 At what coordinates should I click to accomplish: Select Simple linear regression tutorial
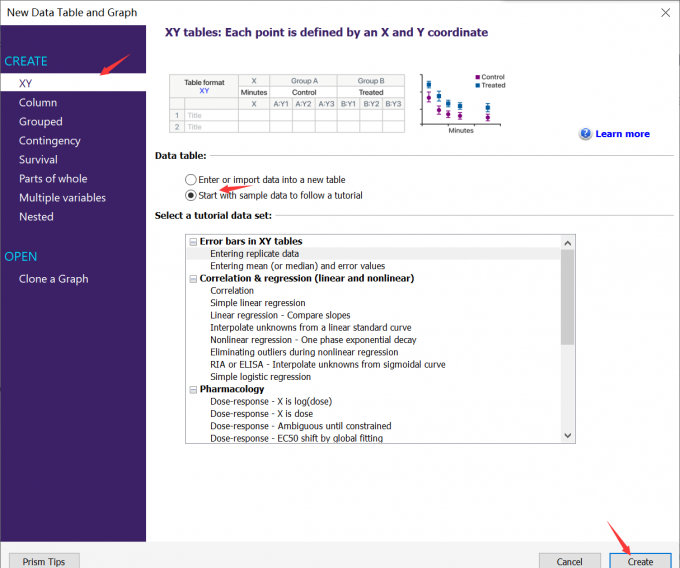click(x=258, y=303)
